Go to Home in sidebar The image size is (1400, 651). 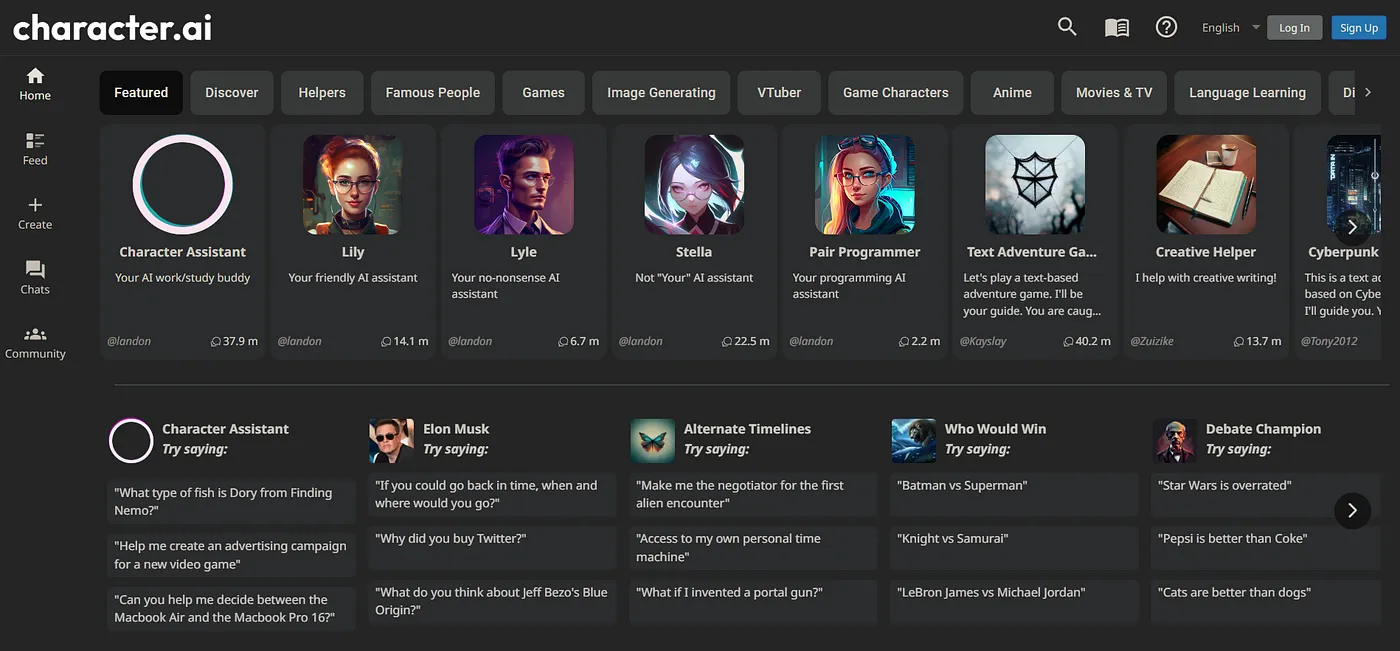pyautogui.click(x=35, y=83)
